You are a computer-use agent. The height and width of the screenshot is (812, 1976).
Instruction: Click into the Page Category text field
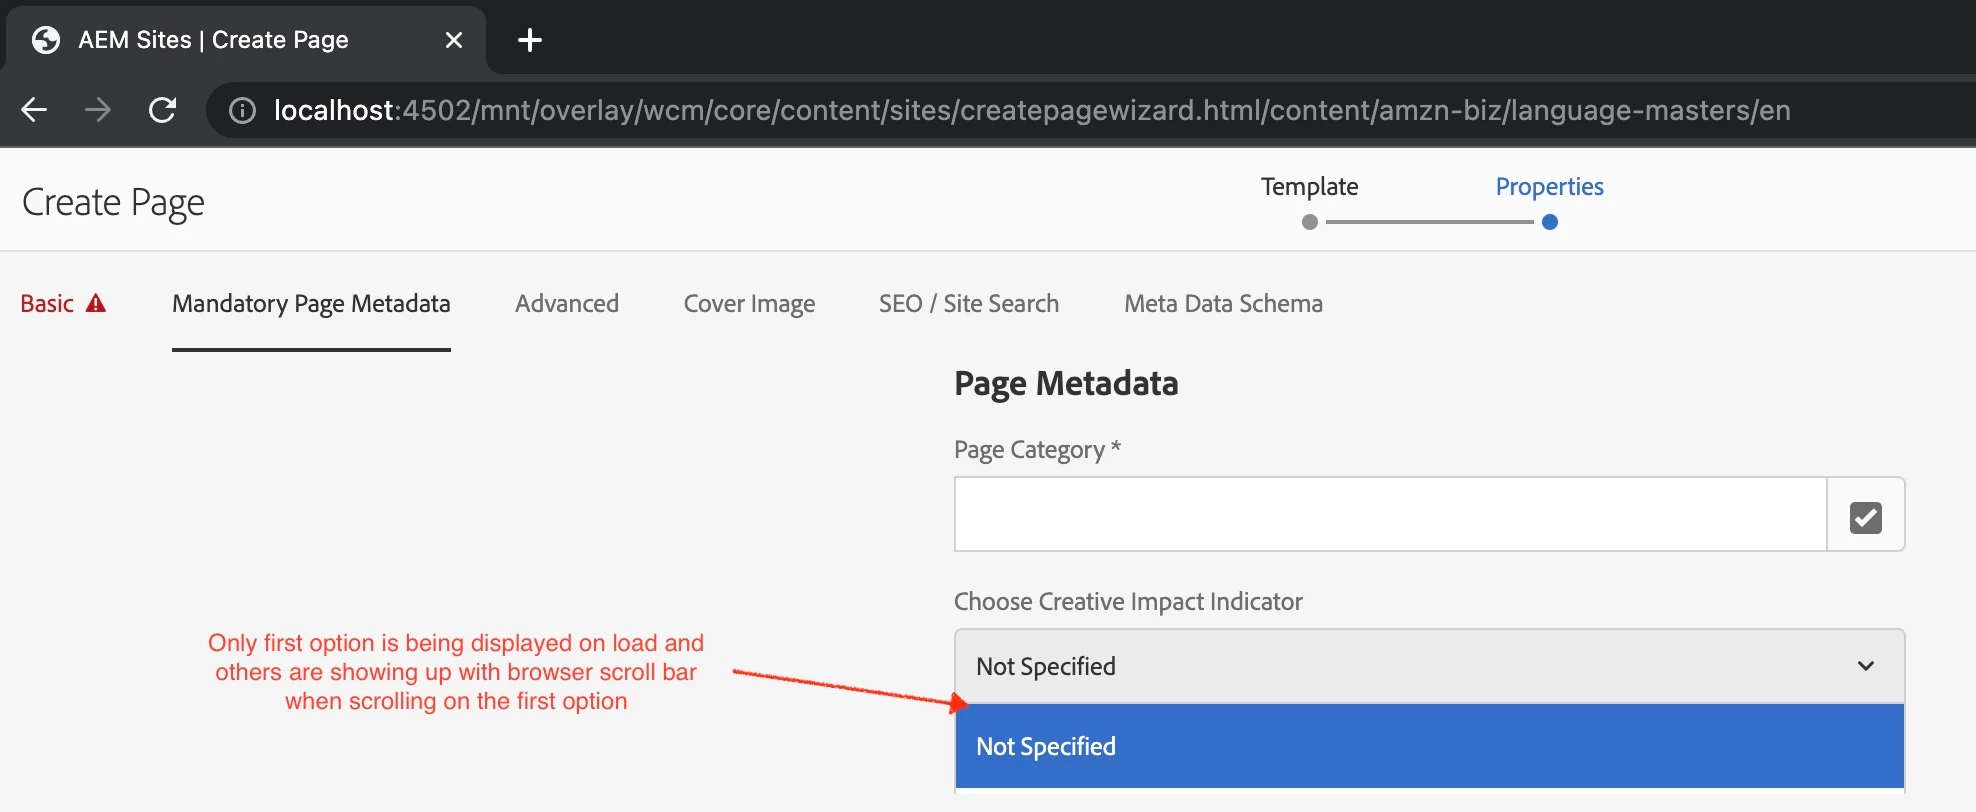1390,515
